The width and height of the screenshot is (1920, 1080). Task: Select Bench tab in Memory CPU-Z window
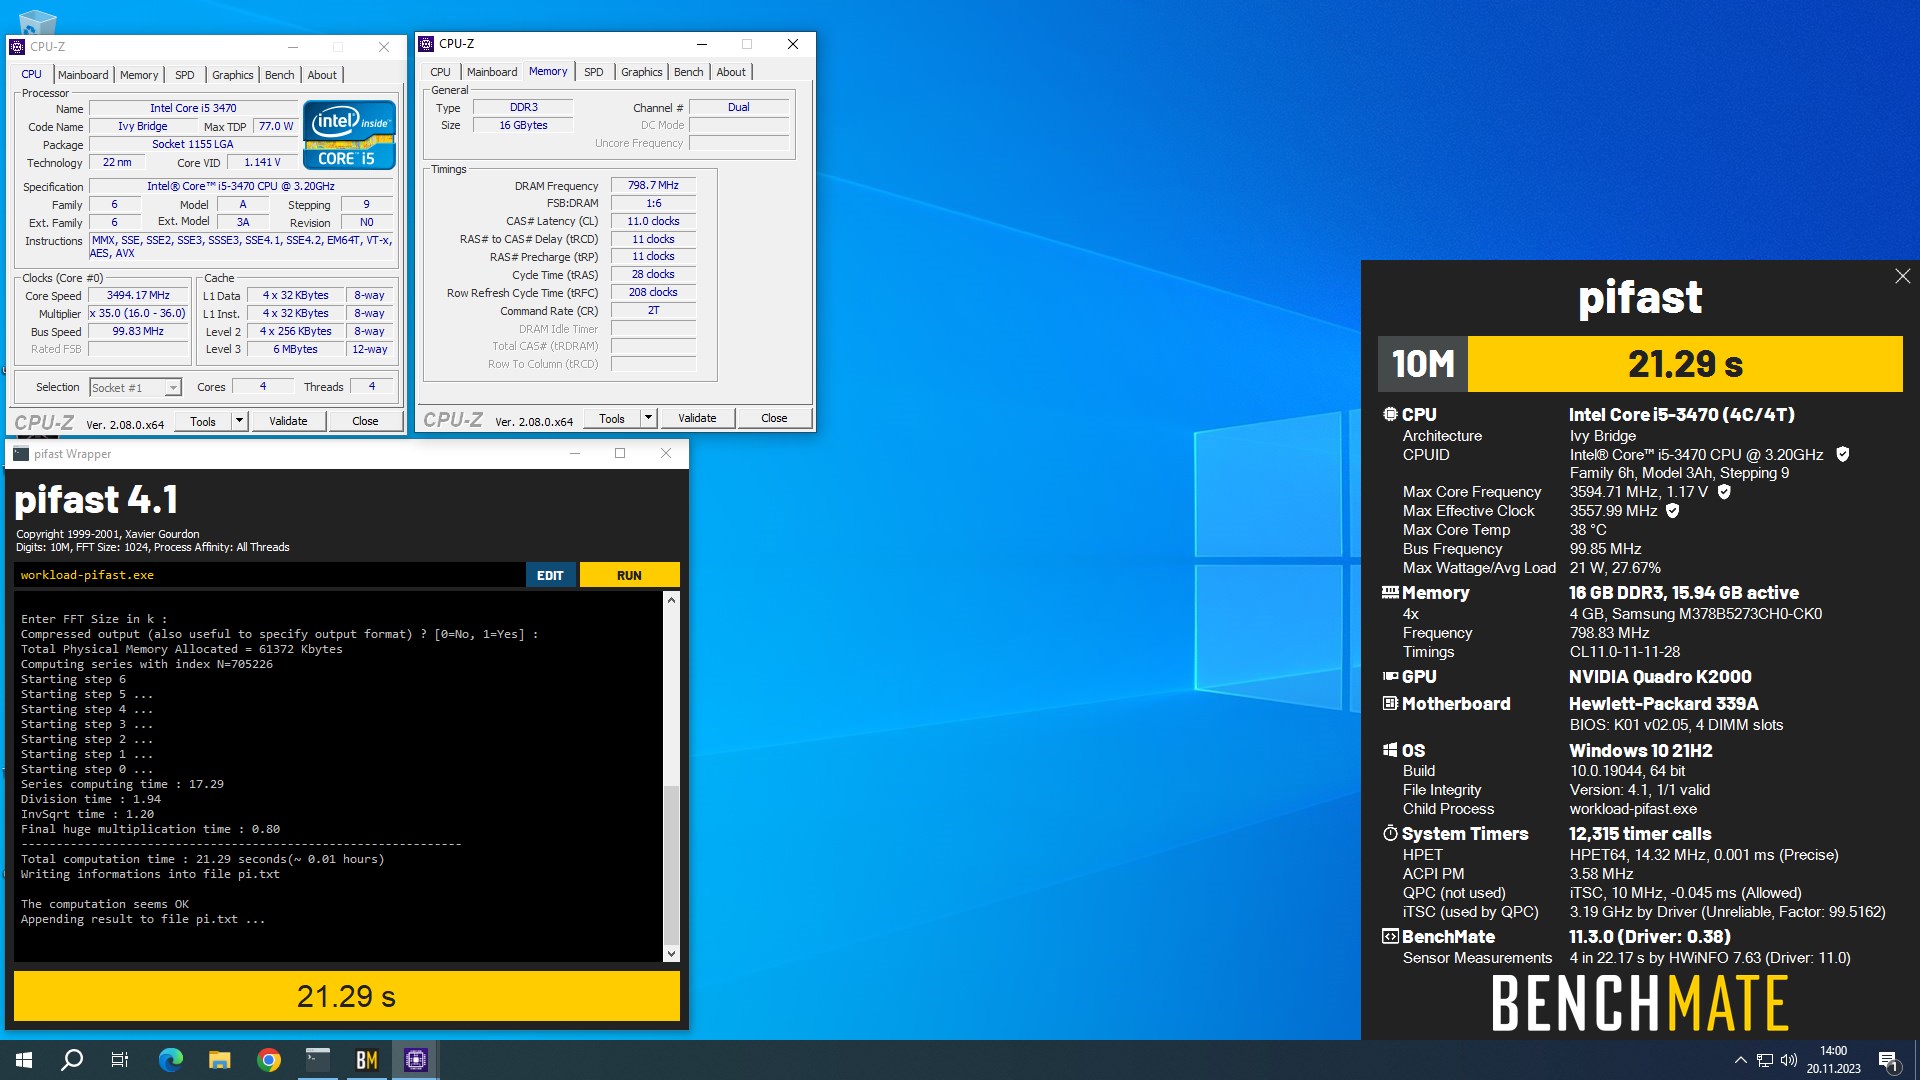[x=689, y=72]
